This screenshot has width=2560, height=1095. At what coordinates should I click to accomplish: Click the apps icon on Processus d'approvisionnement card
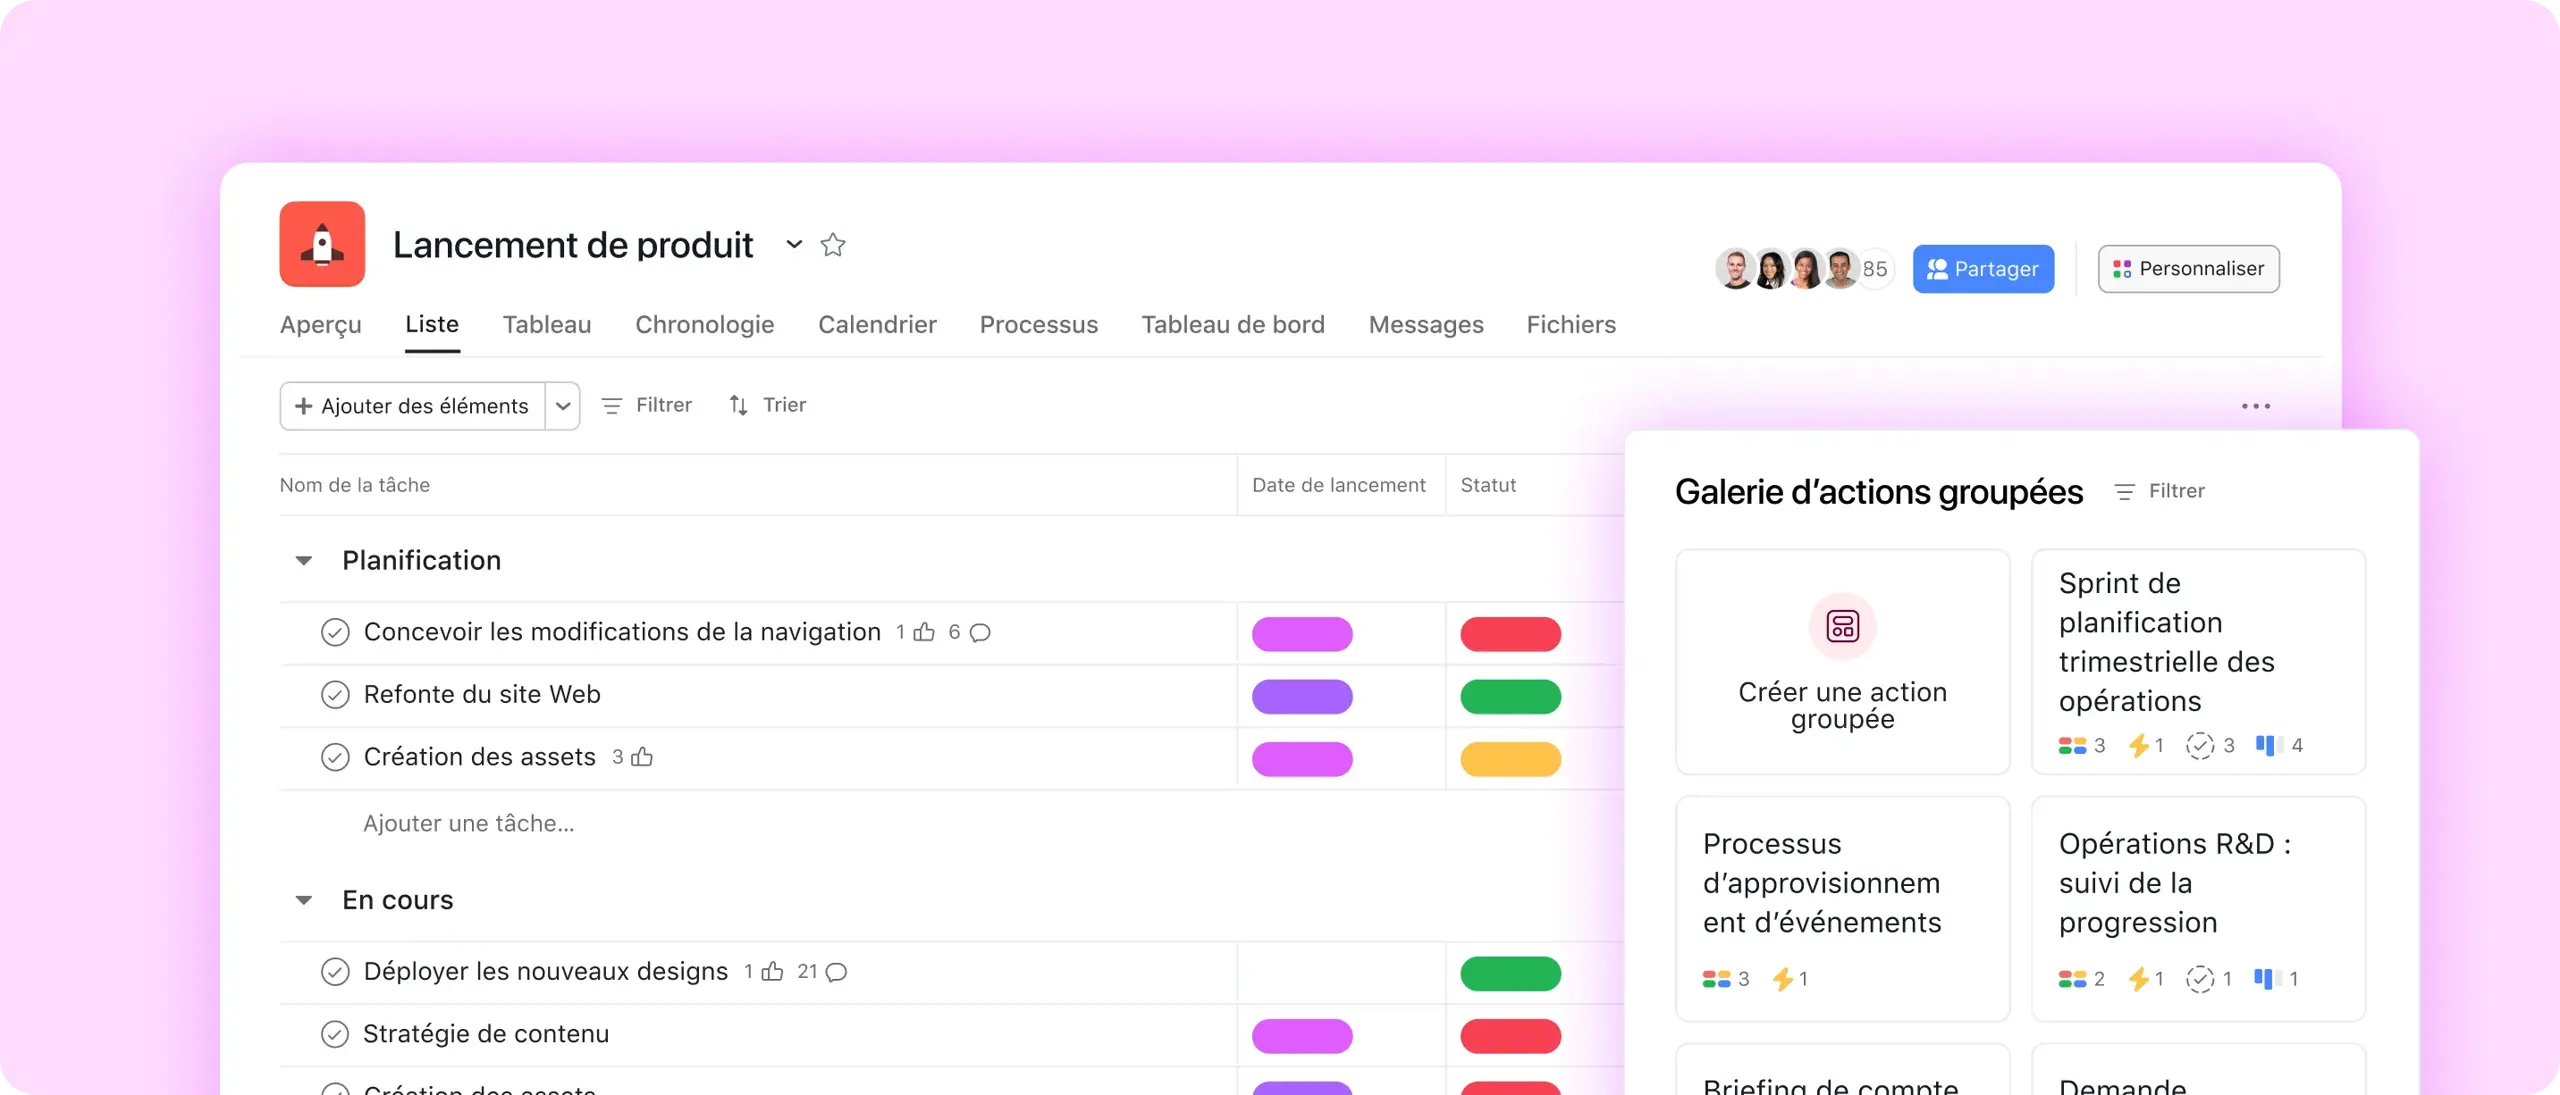1716,979
